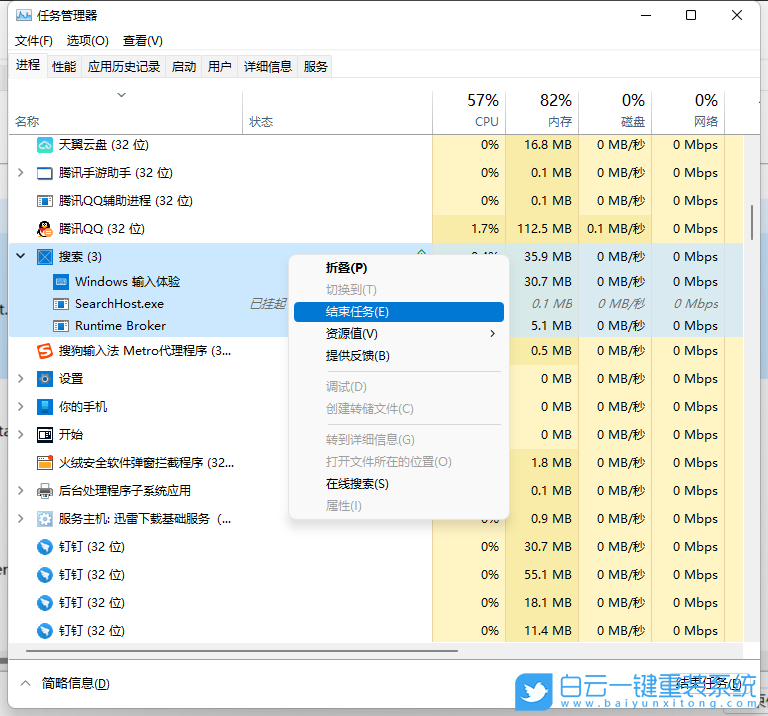Click the 钉钉 icon with 11.4 MB memory
The width and height of the screenshot is (768, 716).
coord(45,630)
